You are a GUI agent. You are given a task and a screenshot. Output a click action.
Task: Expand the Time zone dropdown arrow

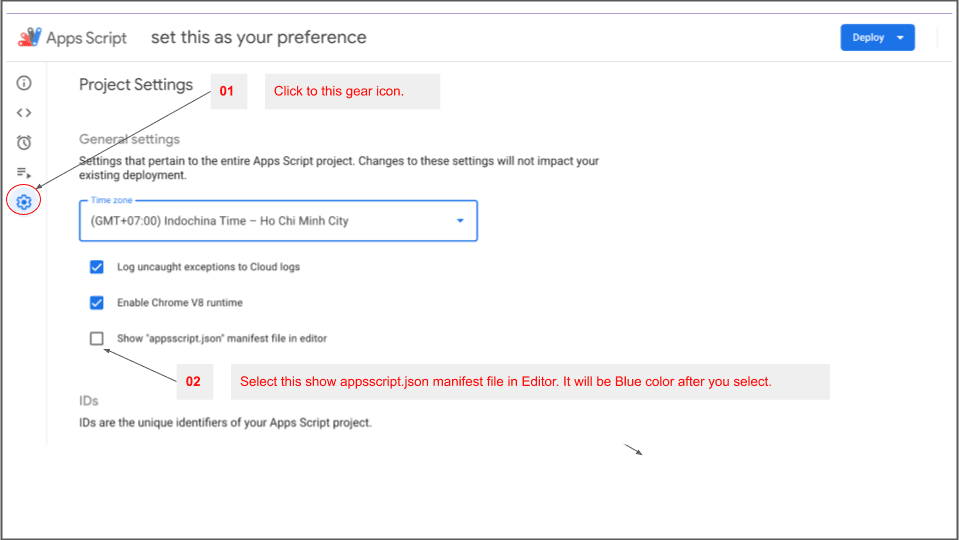pos(460,221)
